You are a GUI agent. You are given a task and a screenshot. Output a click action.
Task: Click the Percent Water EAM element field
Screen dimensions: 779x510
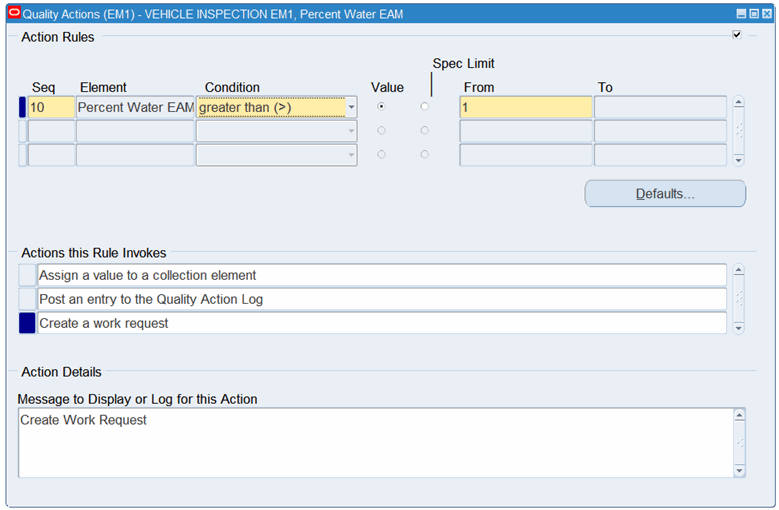point(135,107)
